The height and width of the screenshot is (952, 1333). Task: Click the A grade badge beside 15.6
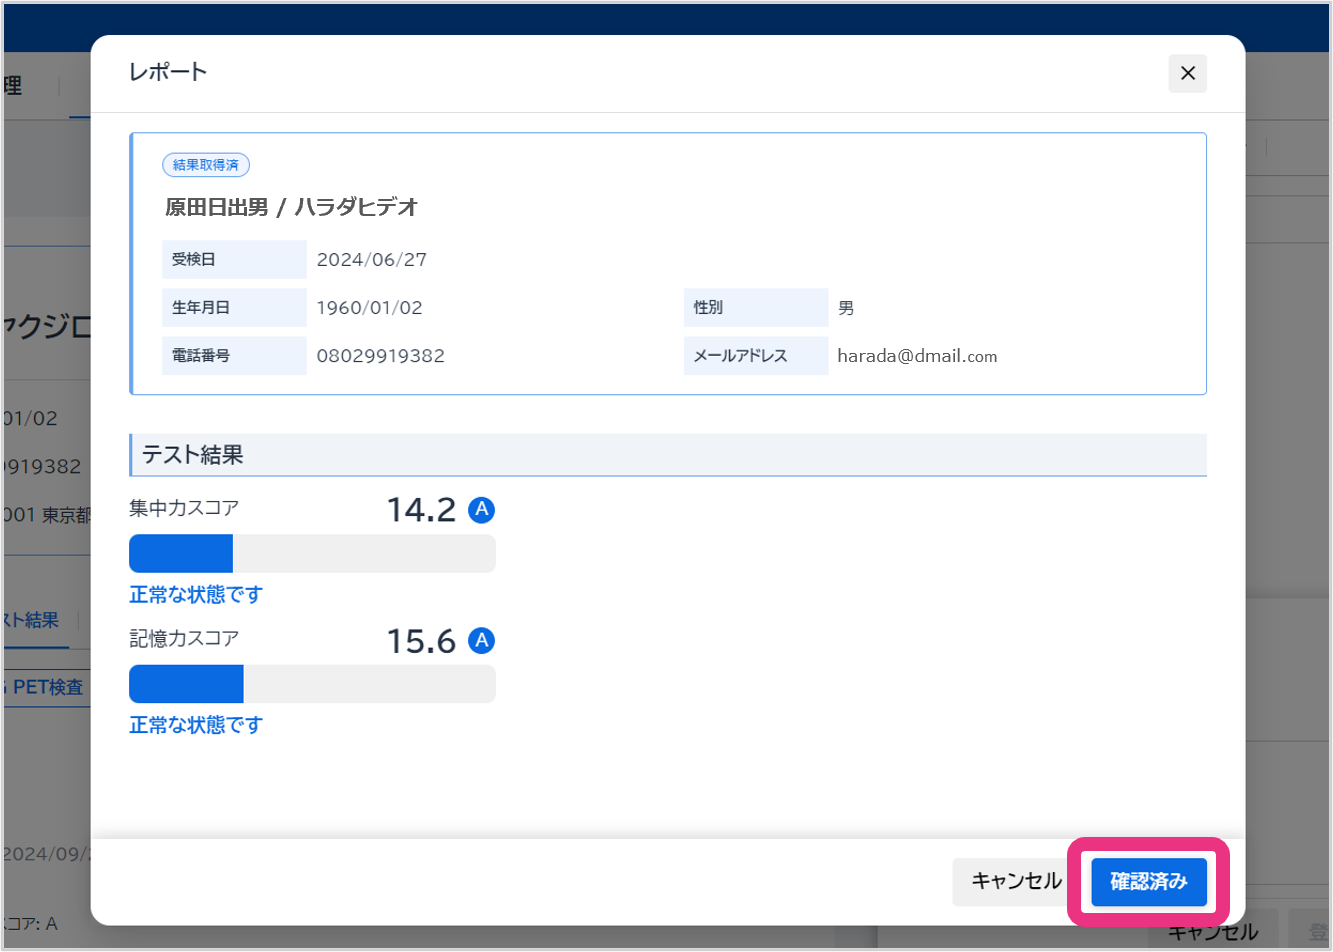coord(482,640)
